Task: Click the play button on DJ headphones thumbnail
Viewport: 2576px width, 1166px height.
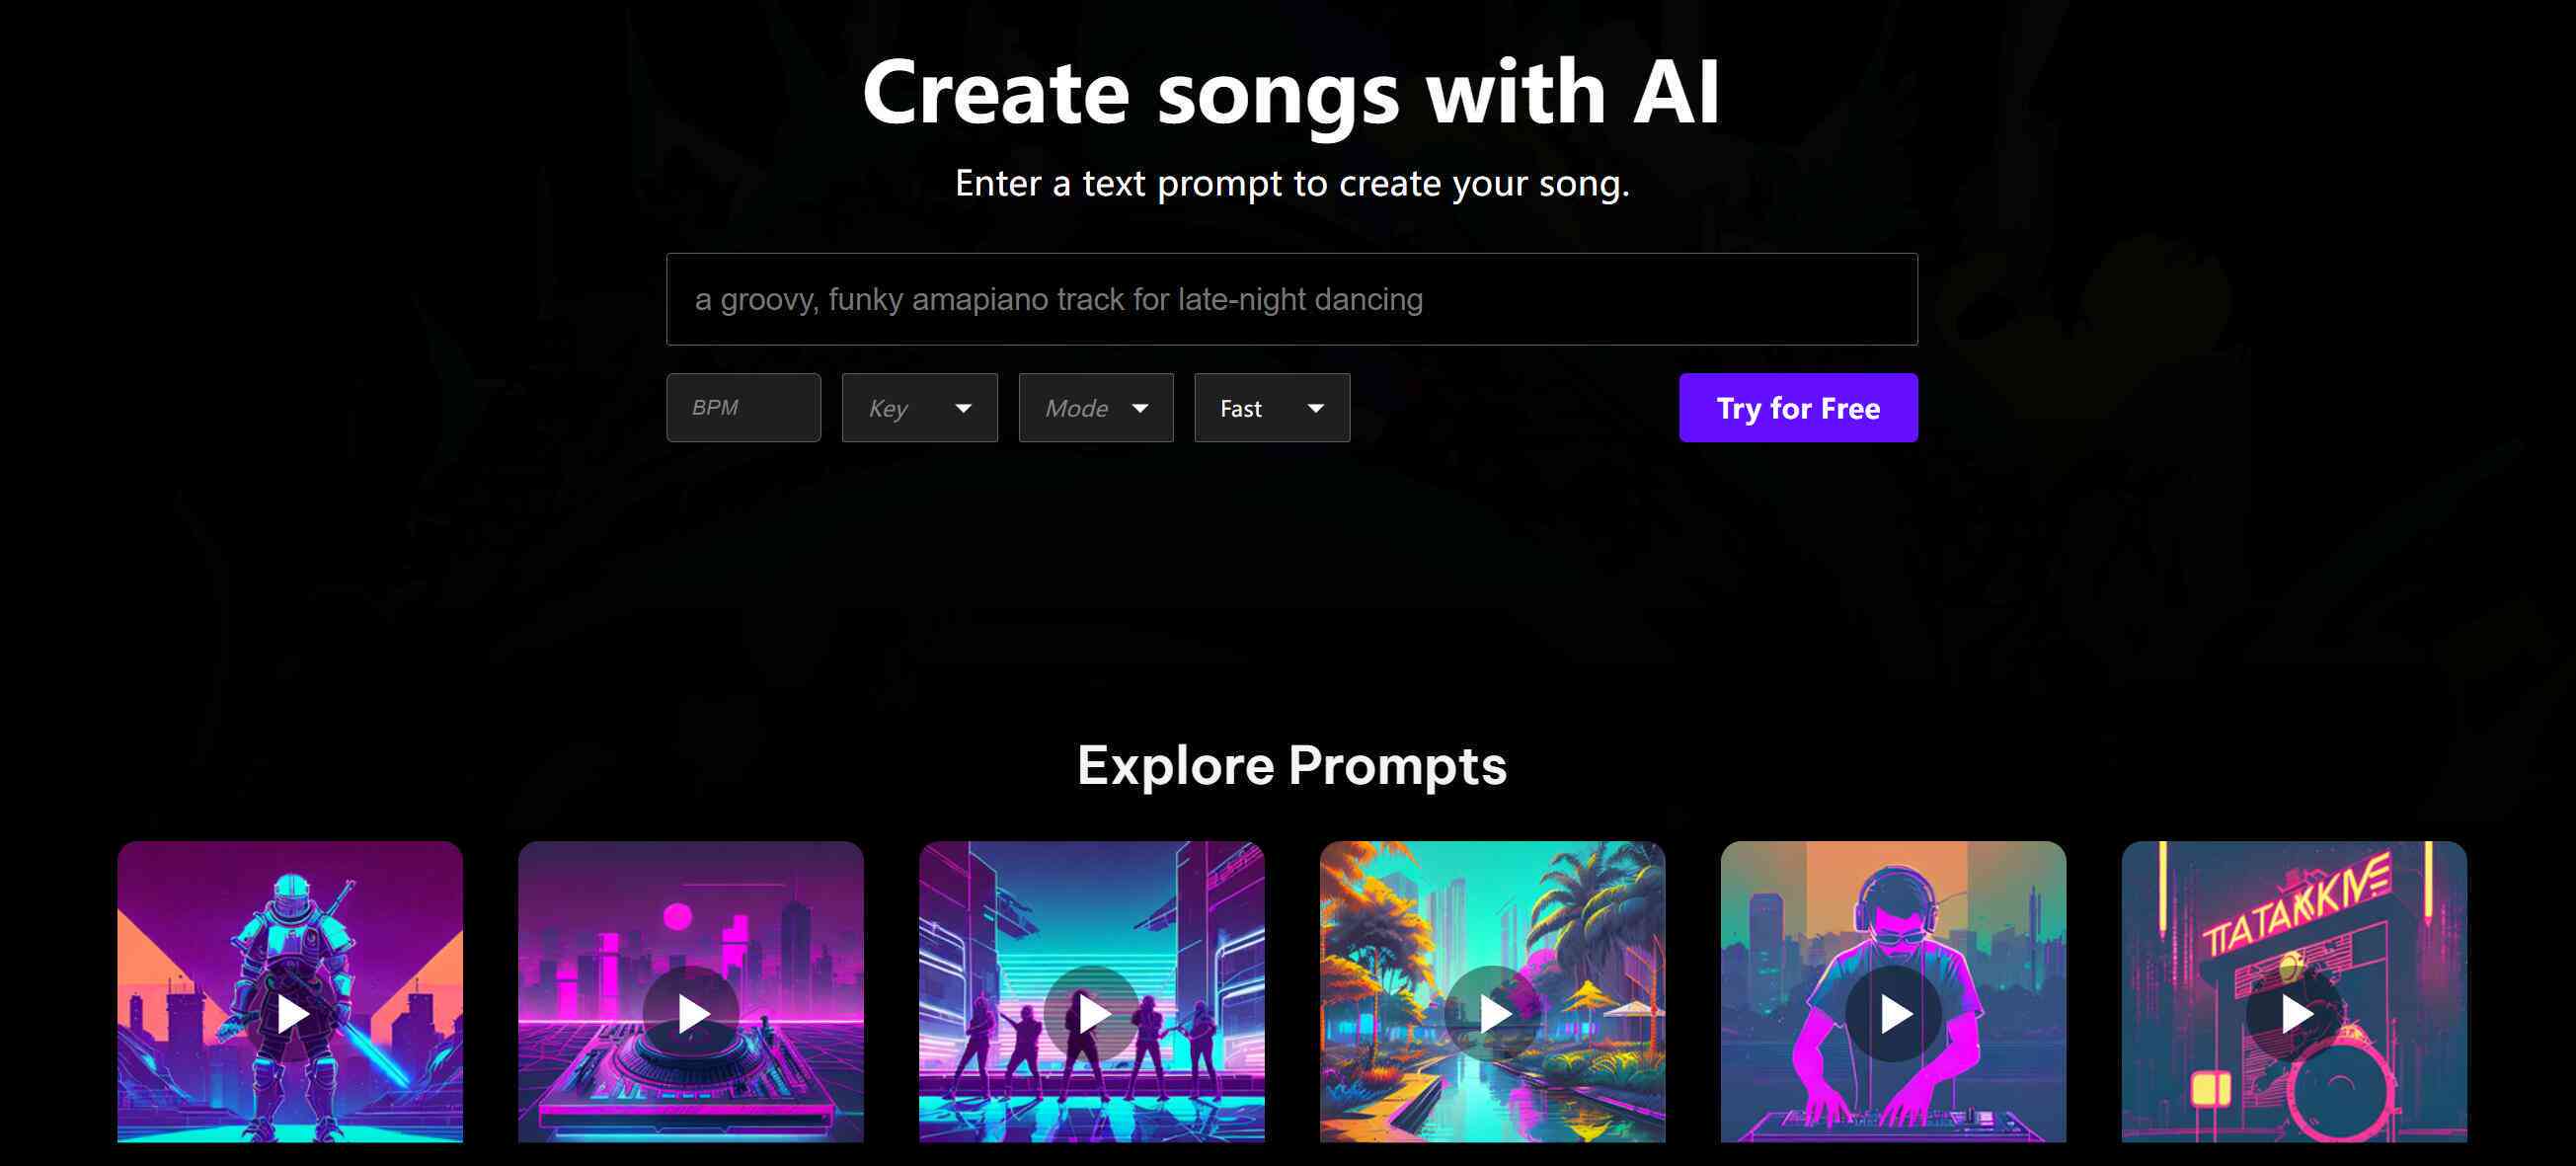Action: coord(1894,1012)
